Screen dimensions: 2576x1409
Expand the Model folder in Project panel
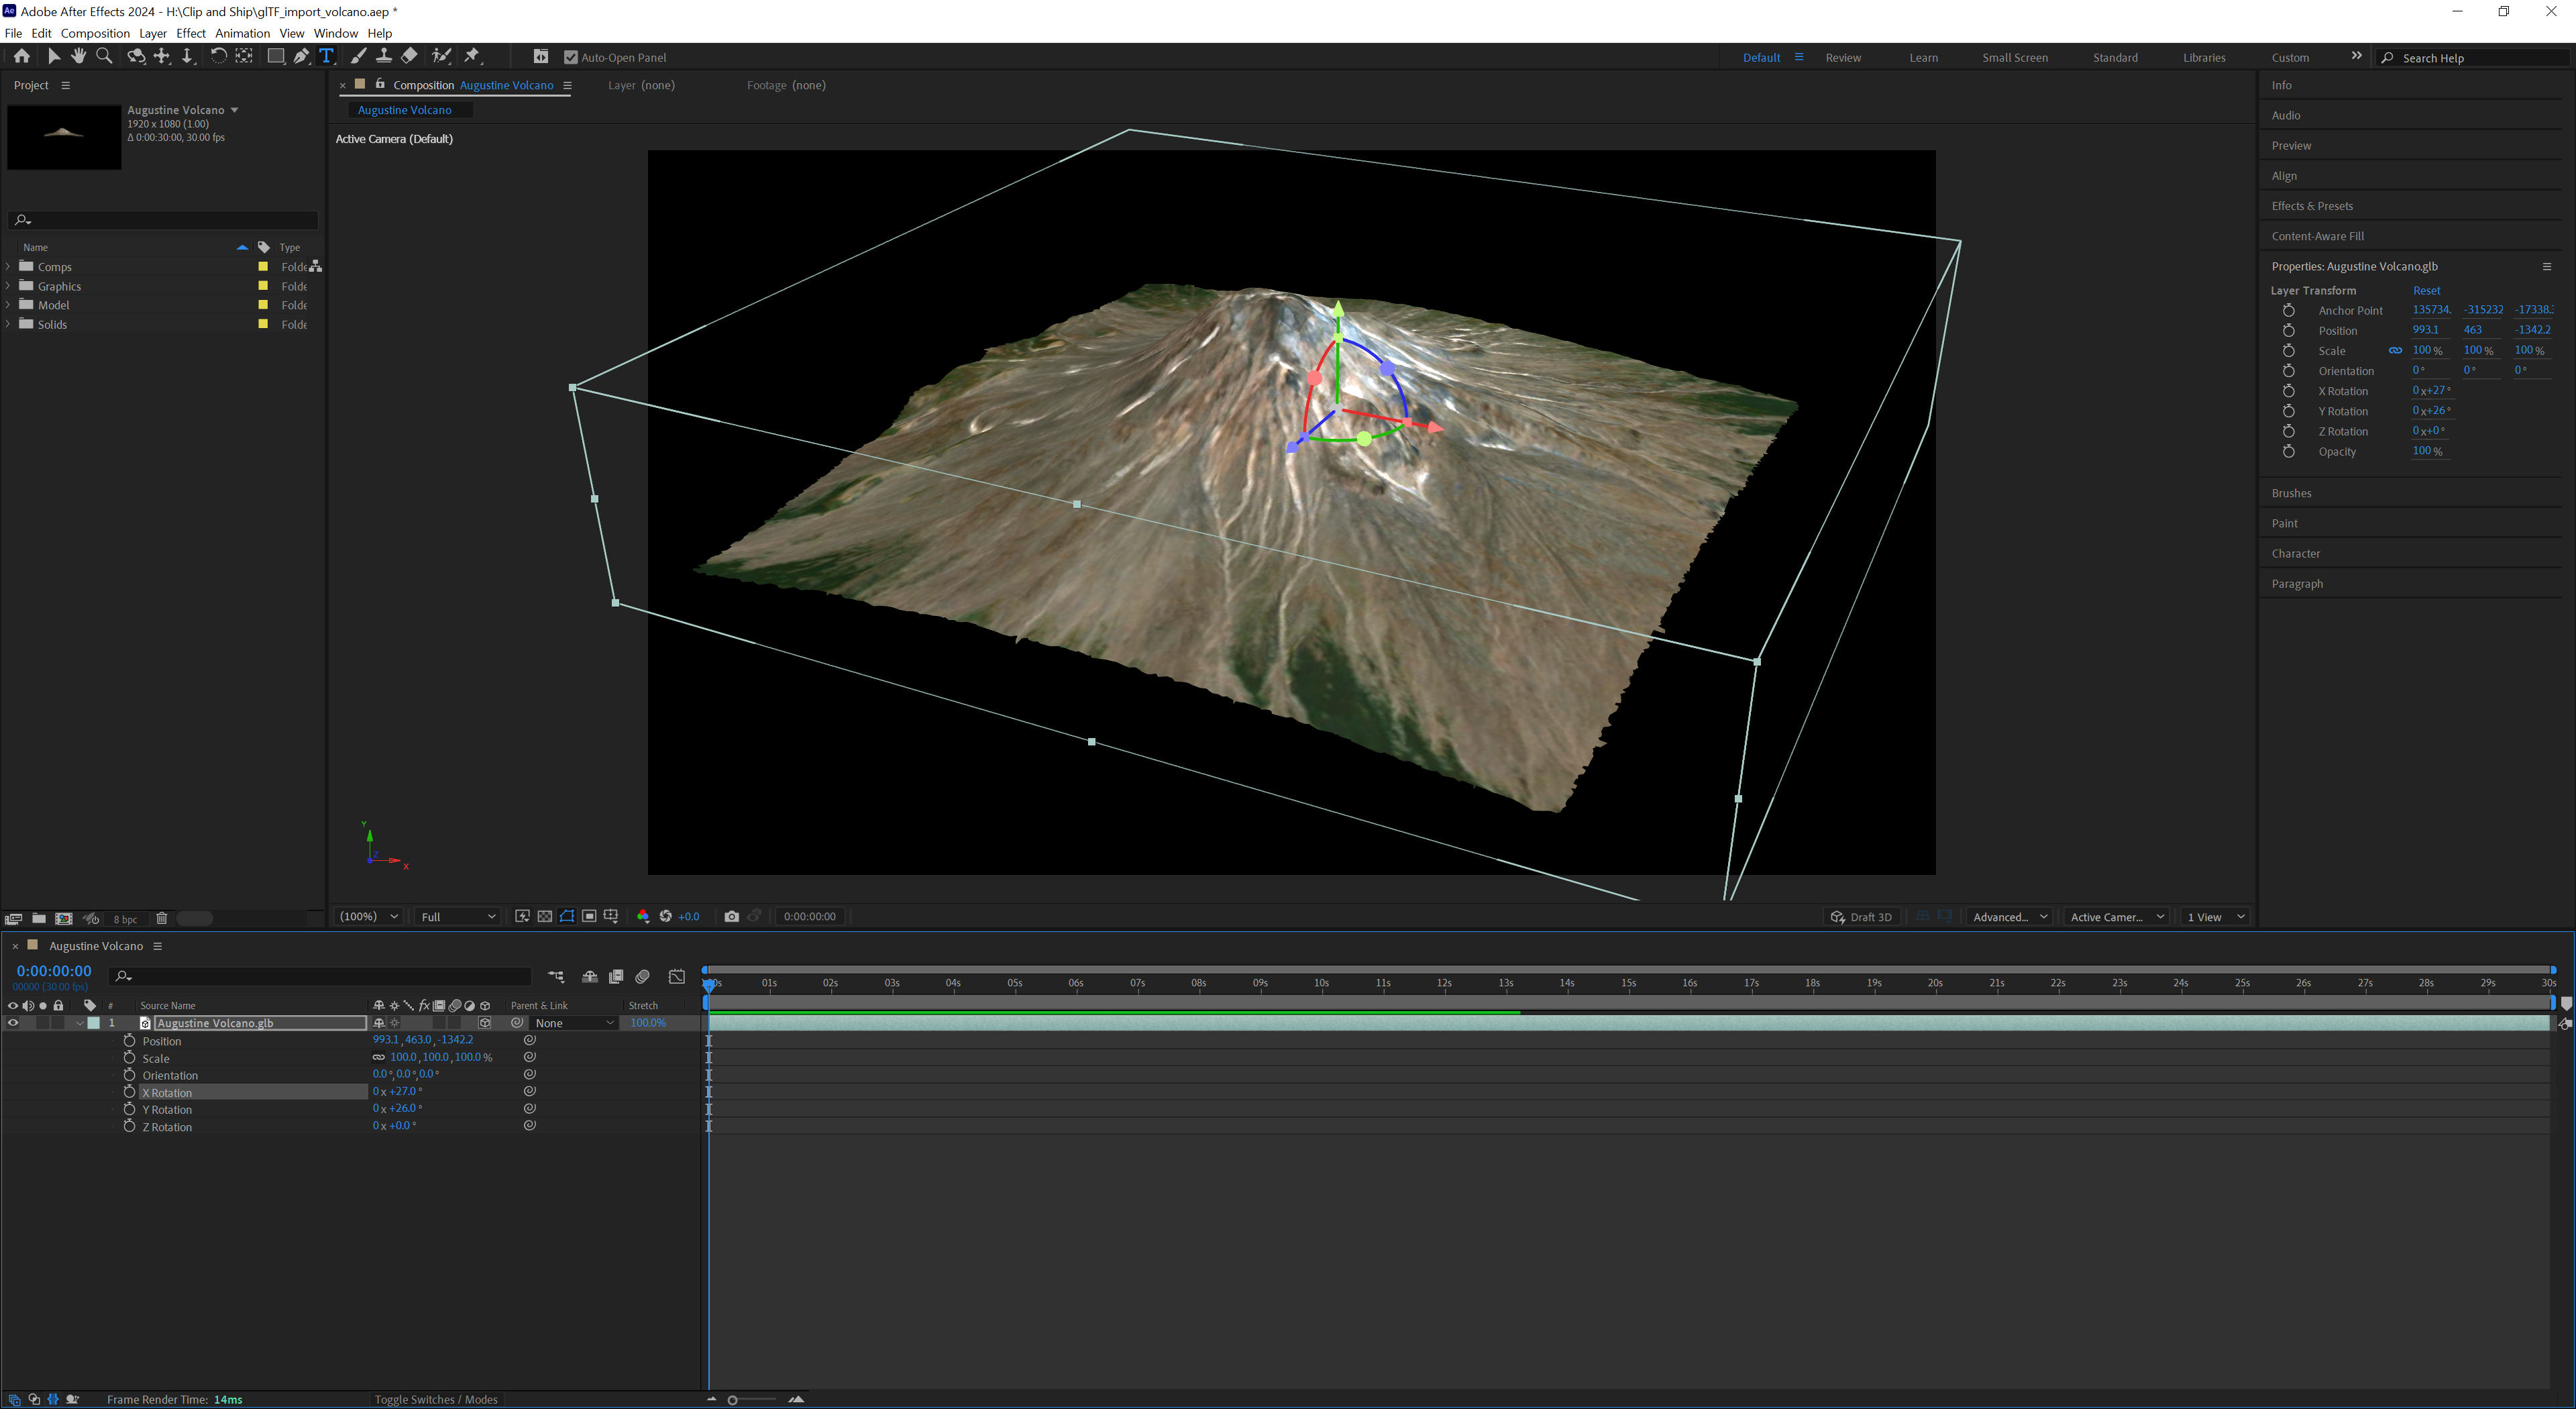(8, 305)
